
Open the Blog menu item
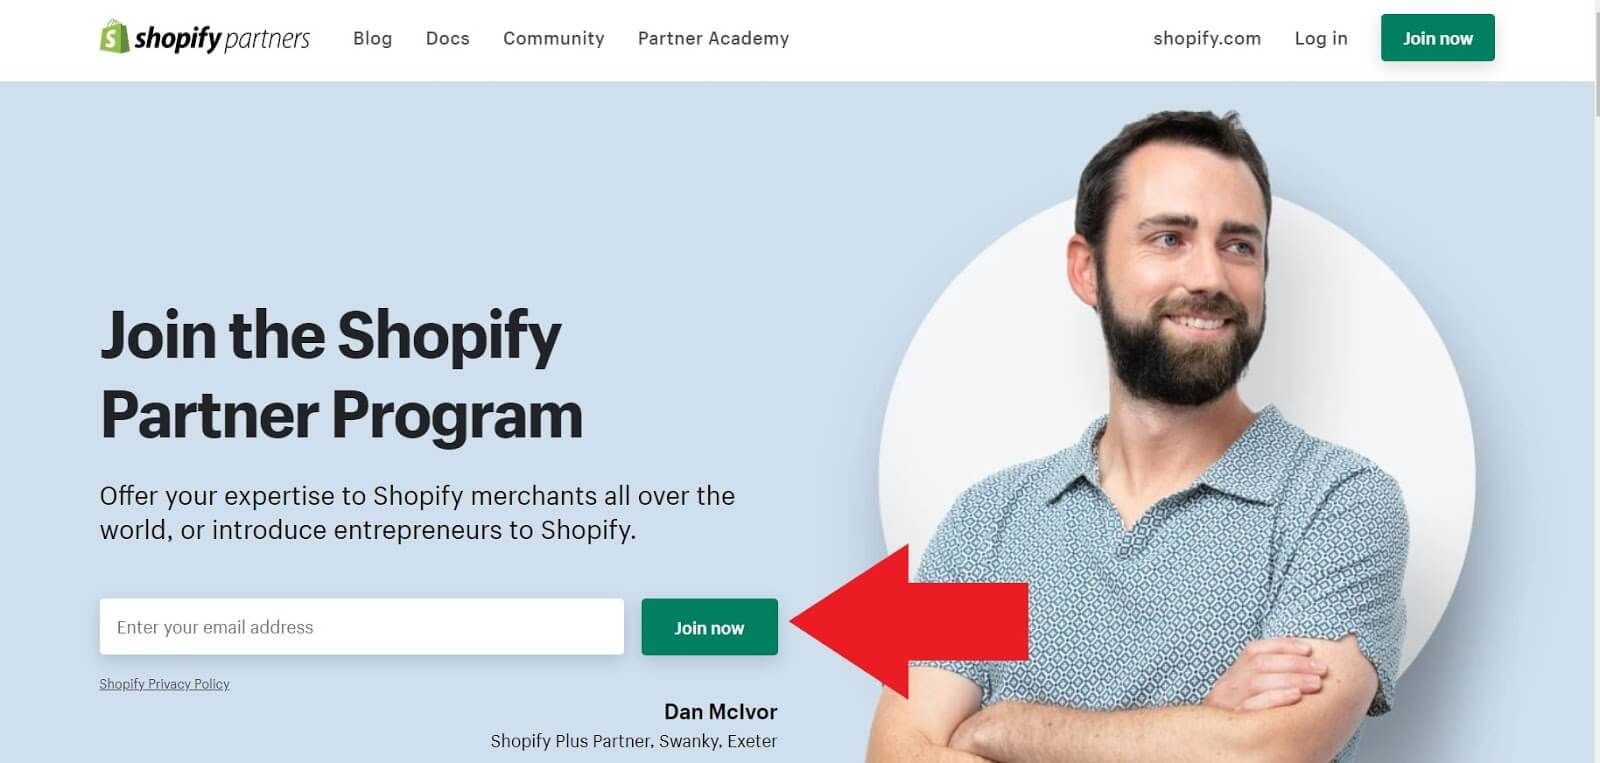click(x=372, y=38)
